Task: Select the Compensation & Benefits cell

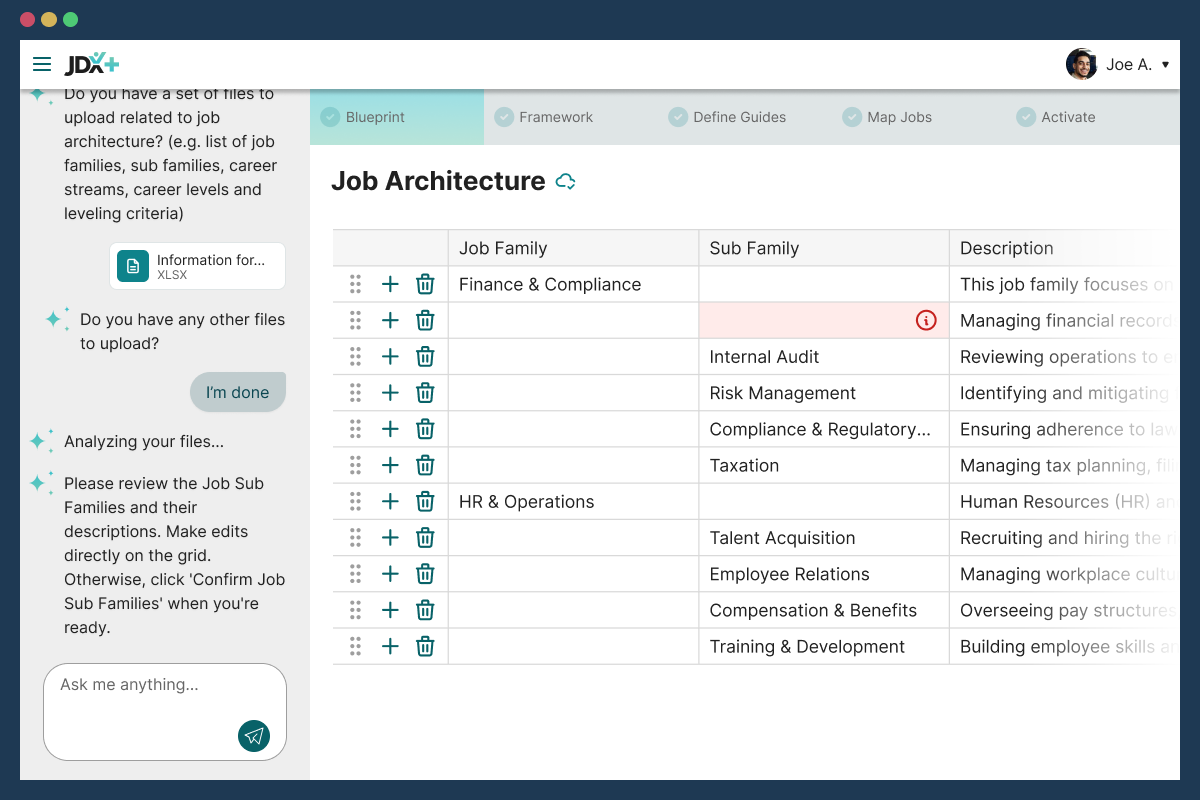Action: [824, 610]
